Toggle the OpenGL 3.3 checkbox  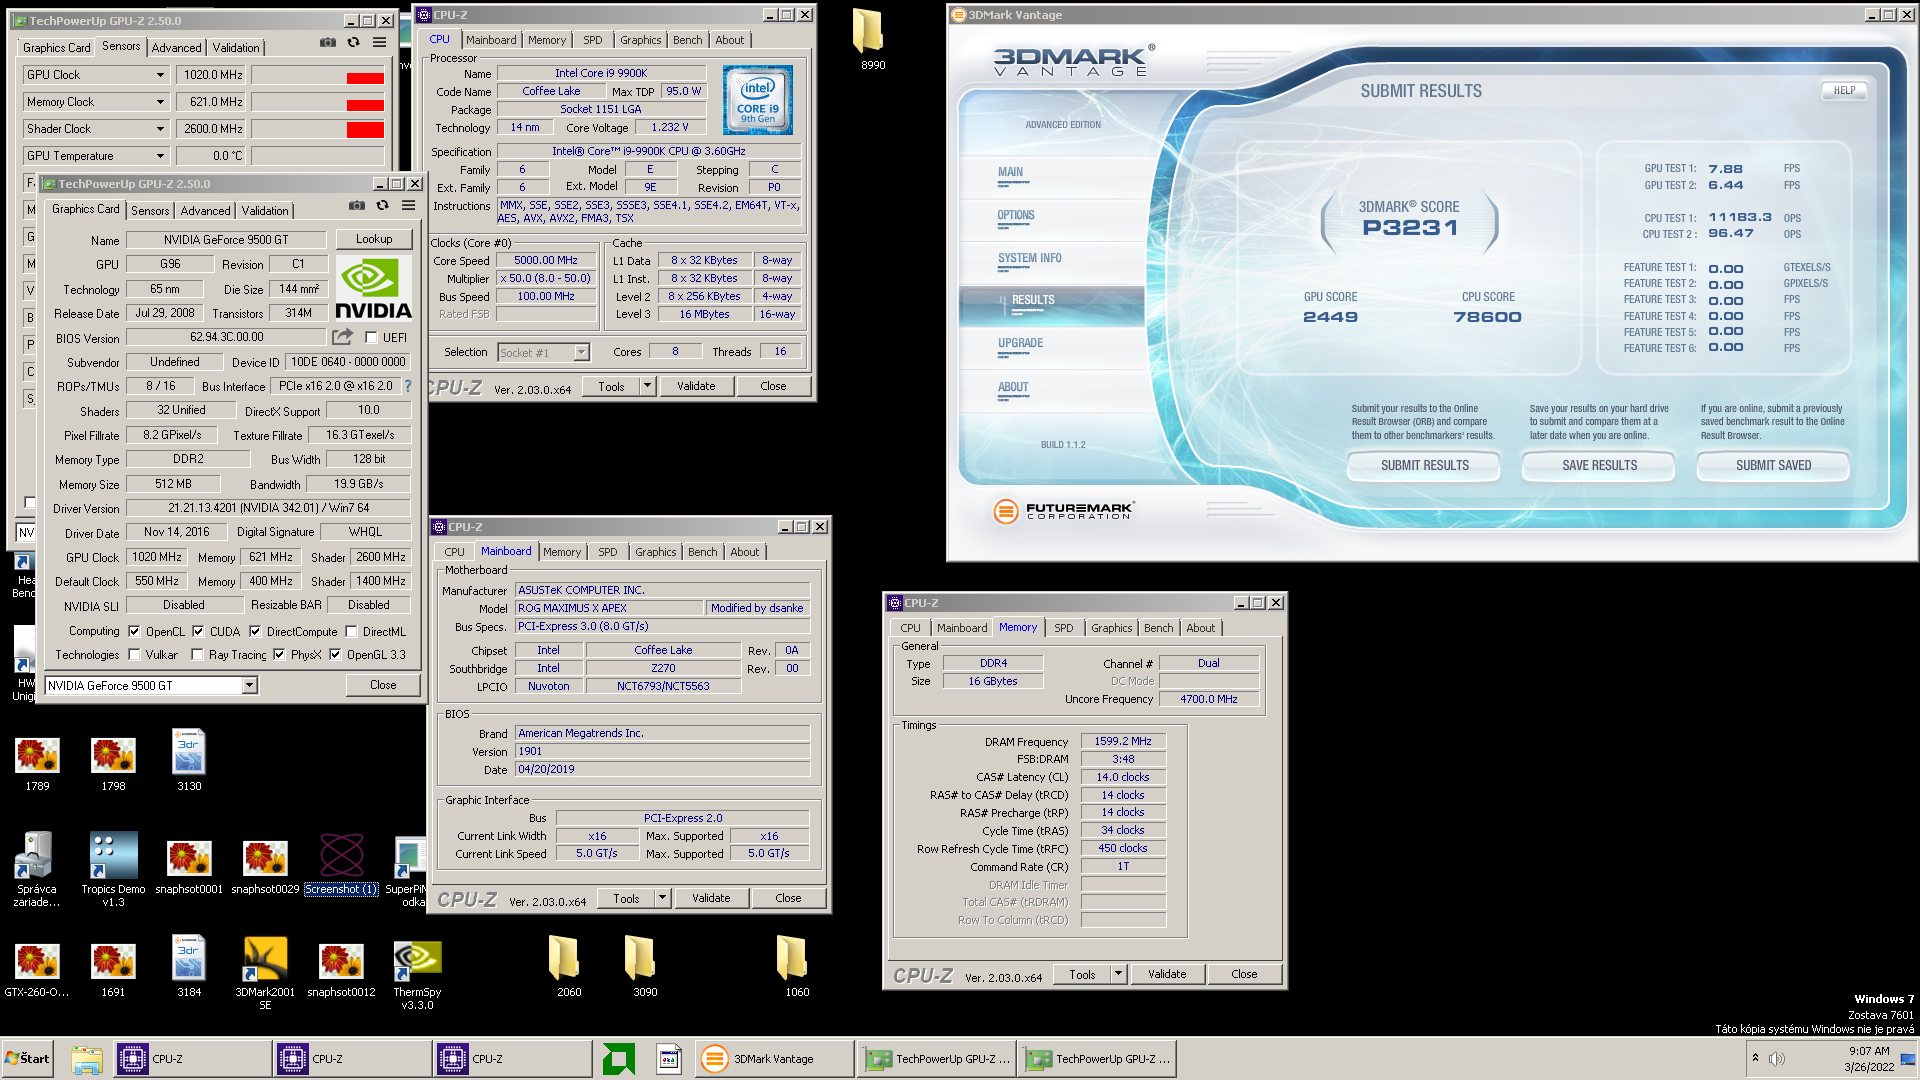point(335,655)
